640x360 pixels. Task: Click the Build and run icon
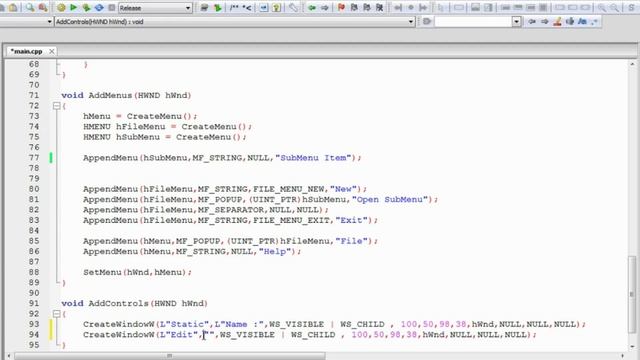86,7
